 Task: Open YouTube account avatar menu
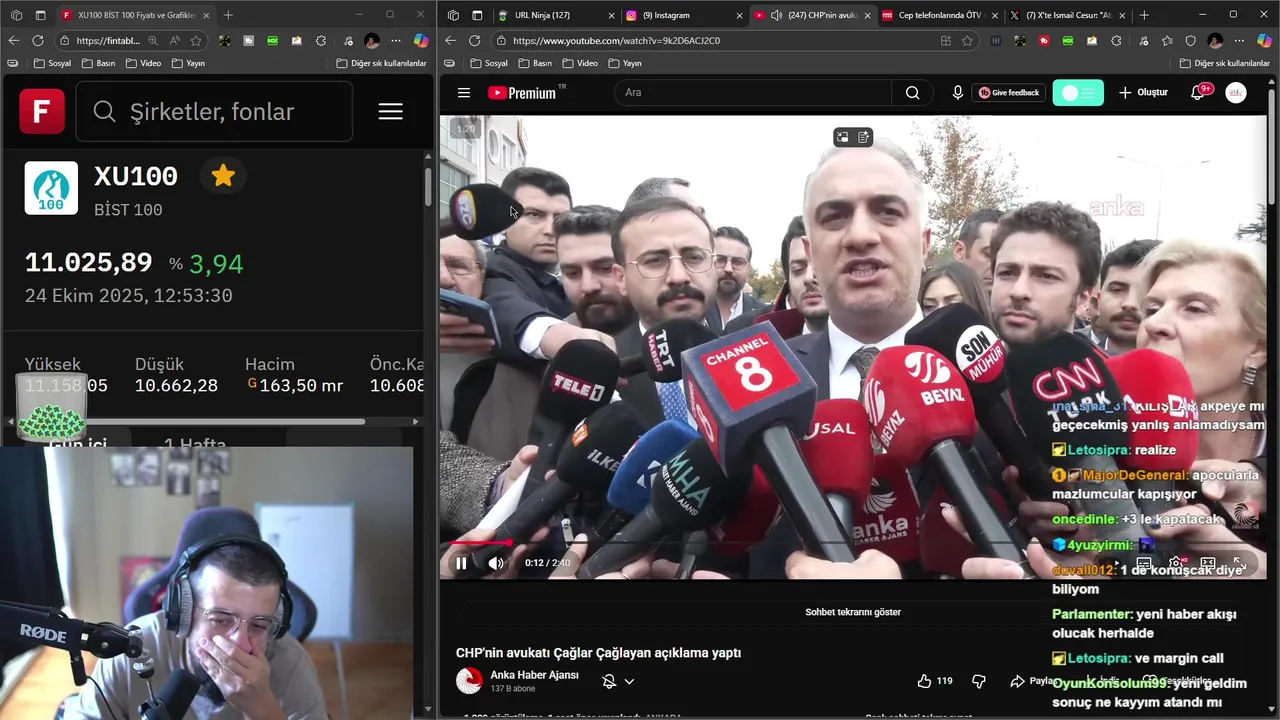(1237, 92)
